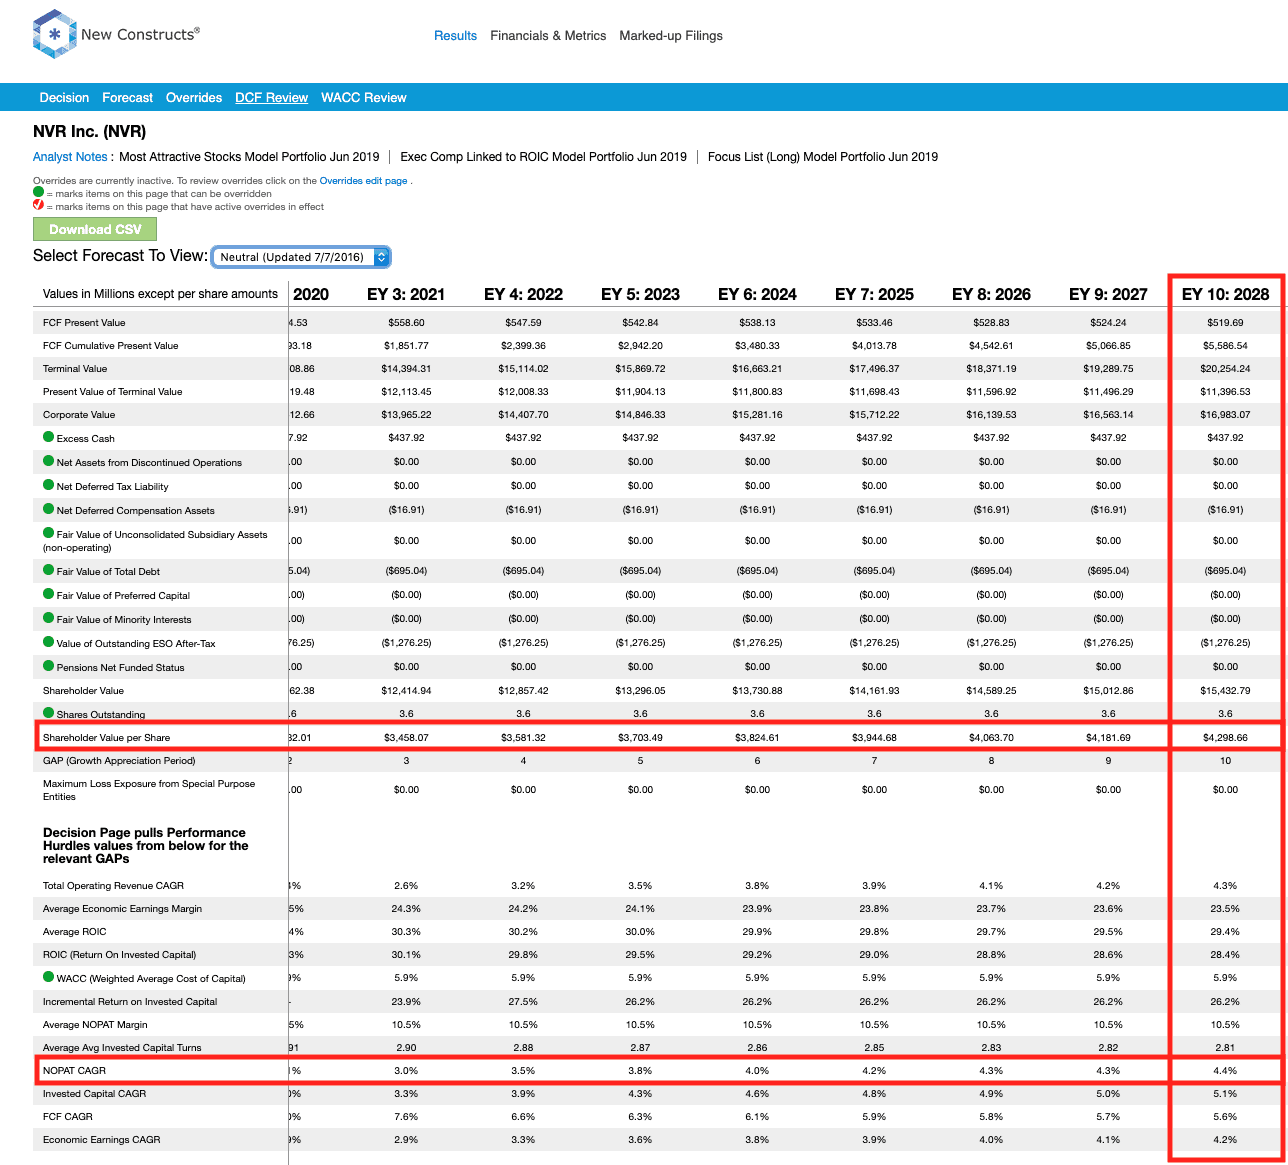Click the GAP (Growth Appreciation Period) label

pyautogui.click(x=119, y=760)
